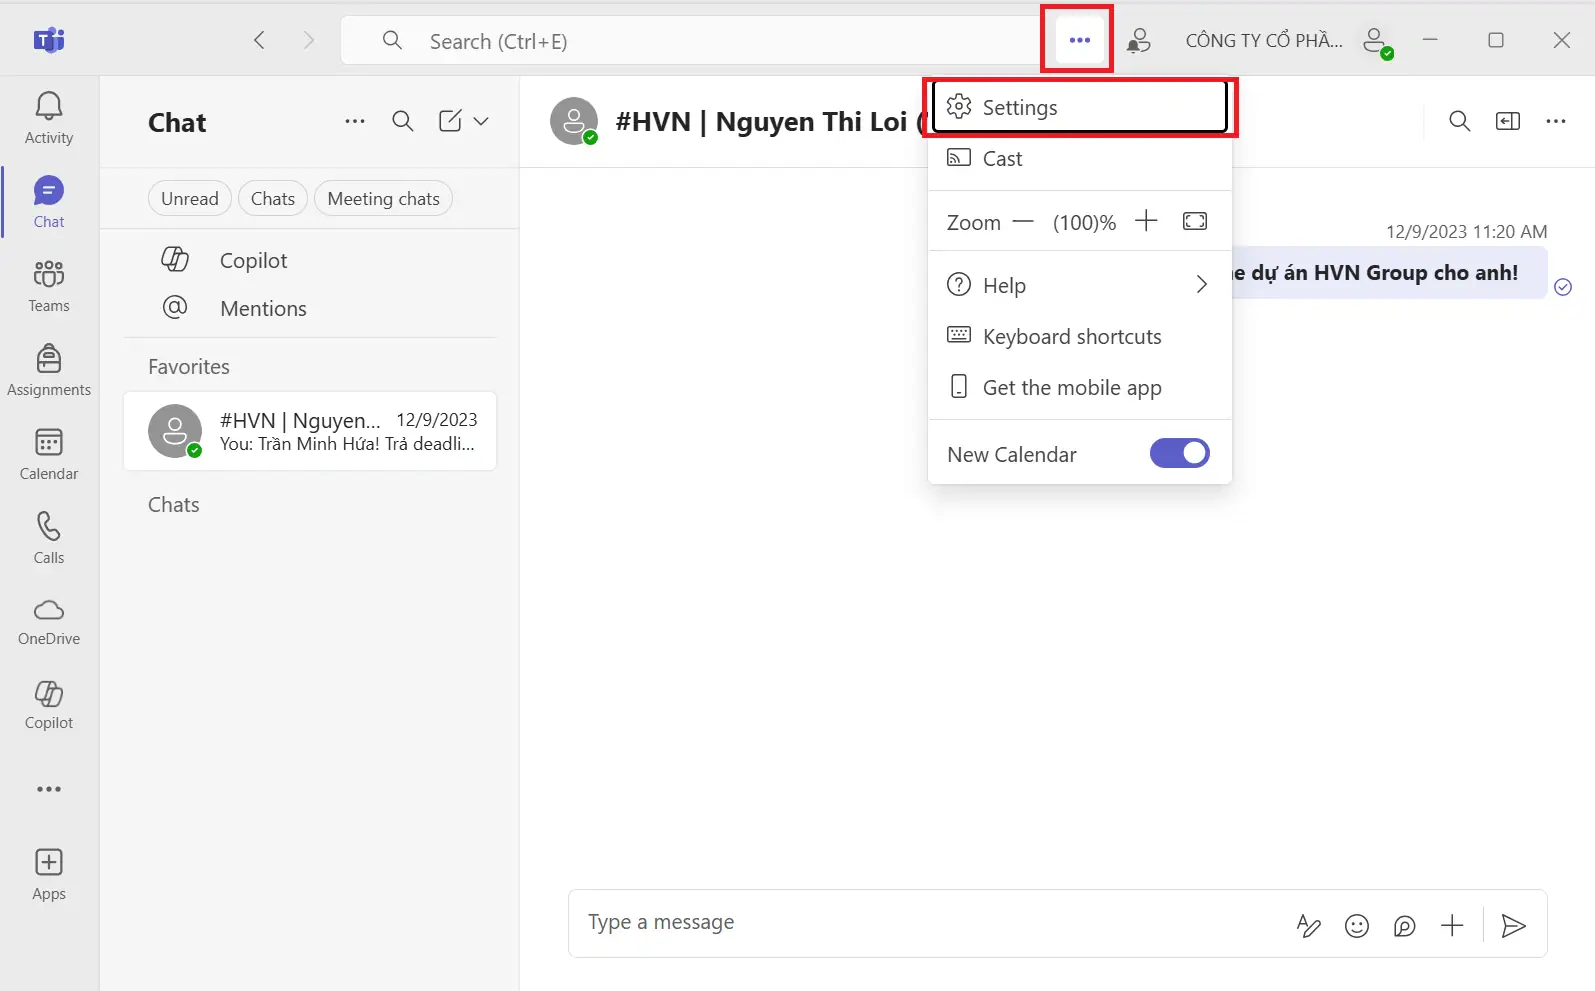This screenshot has height=991, width=1595.
Task: Click Get the mobile app
Action: (x=1071, y=388)
